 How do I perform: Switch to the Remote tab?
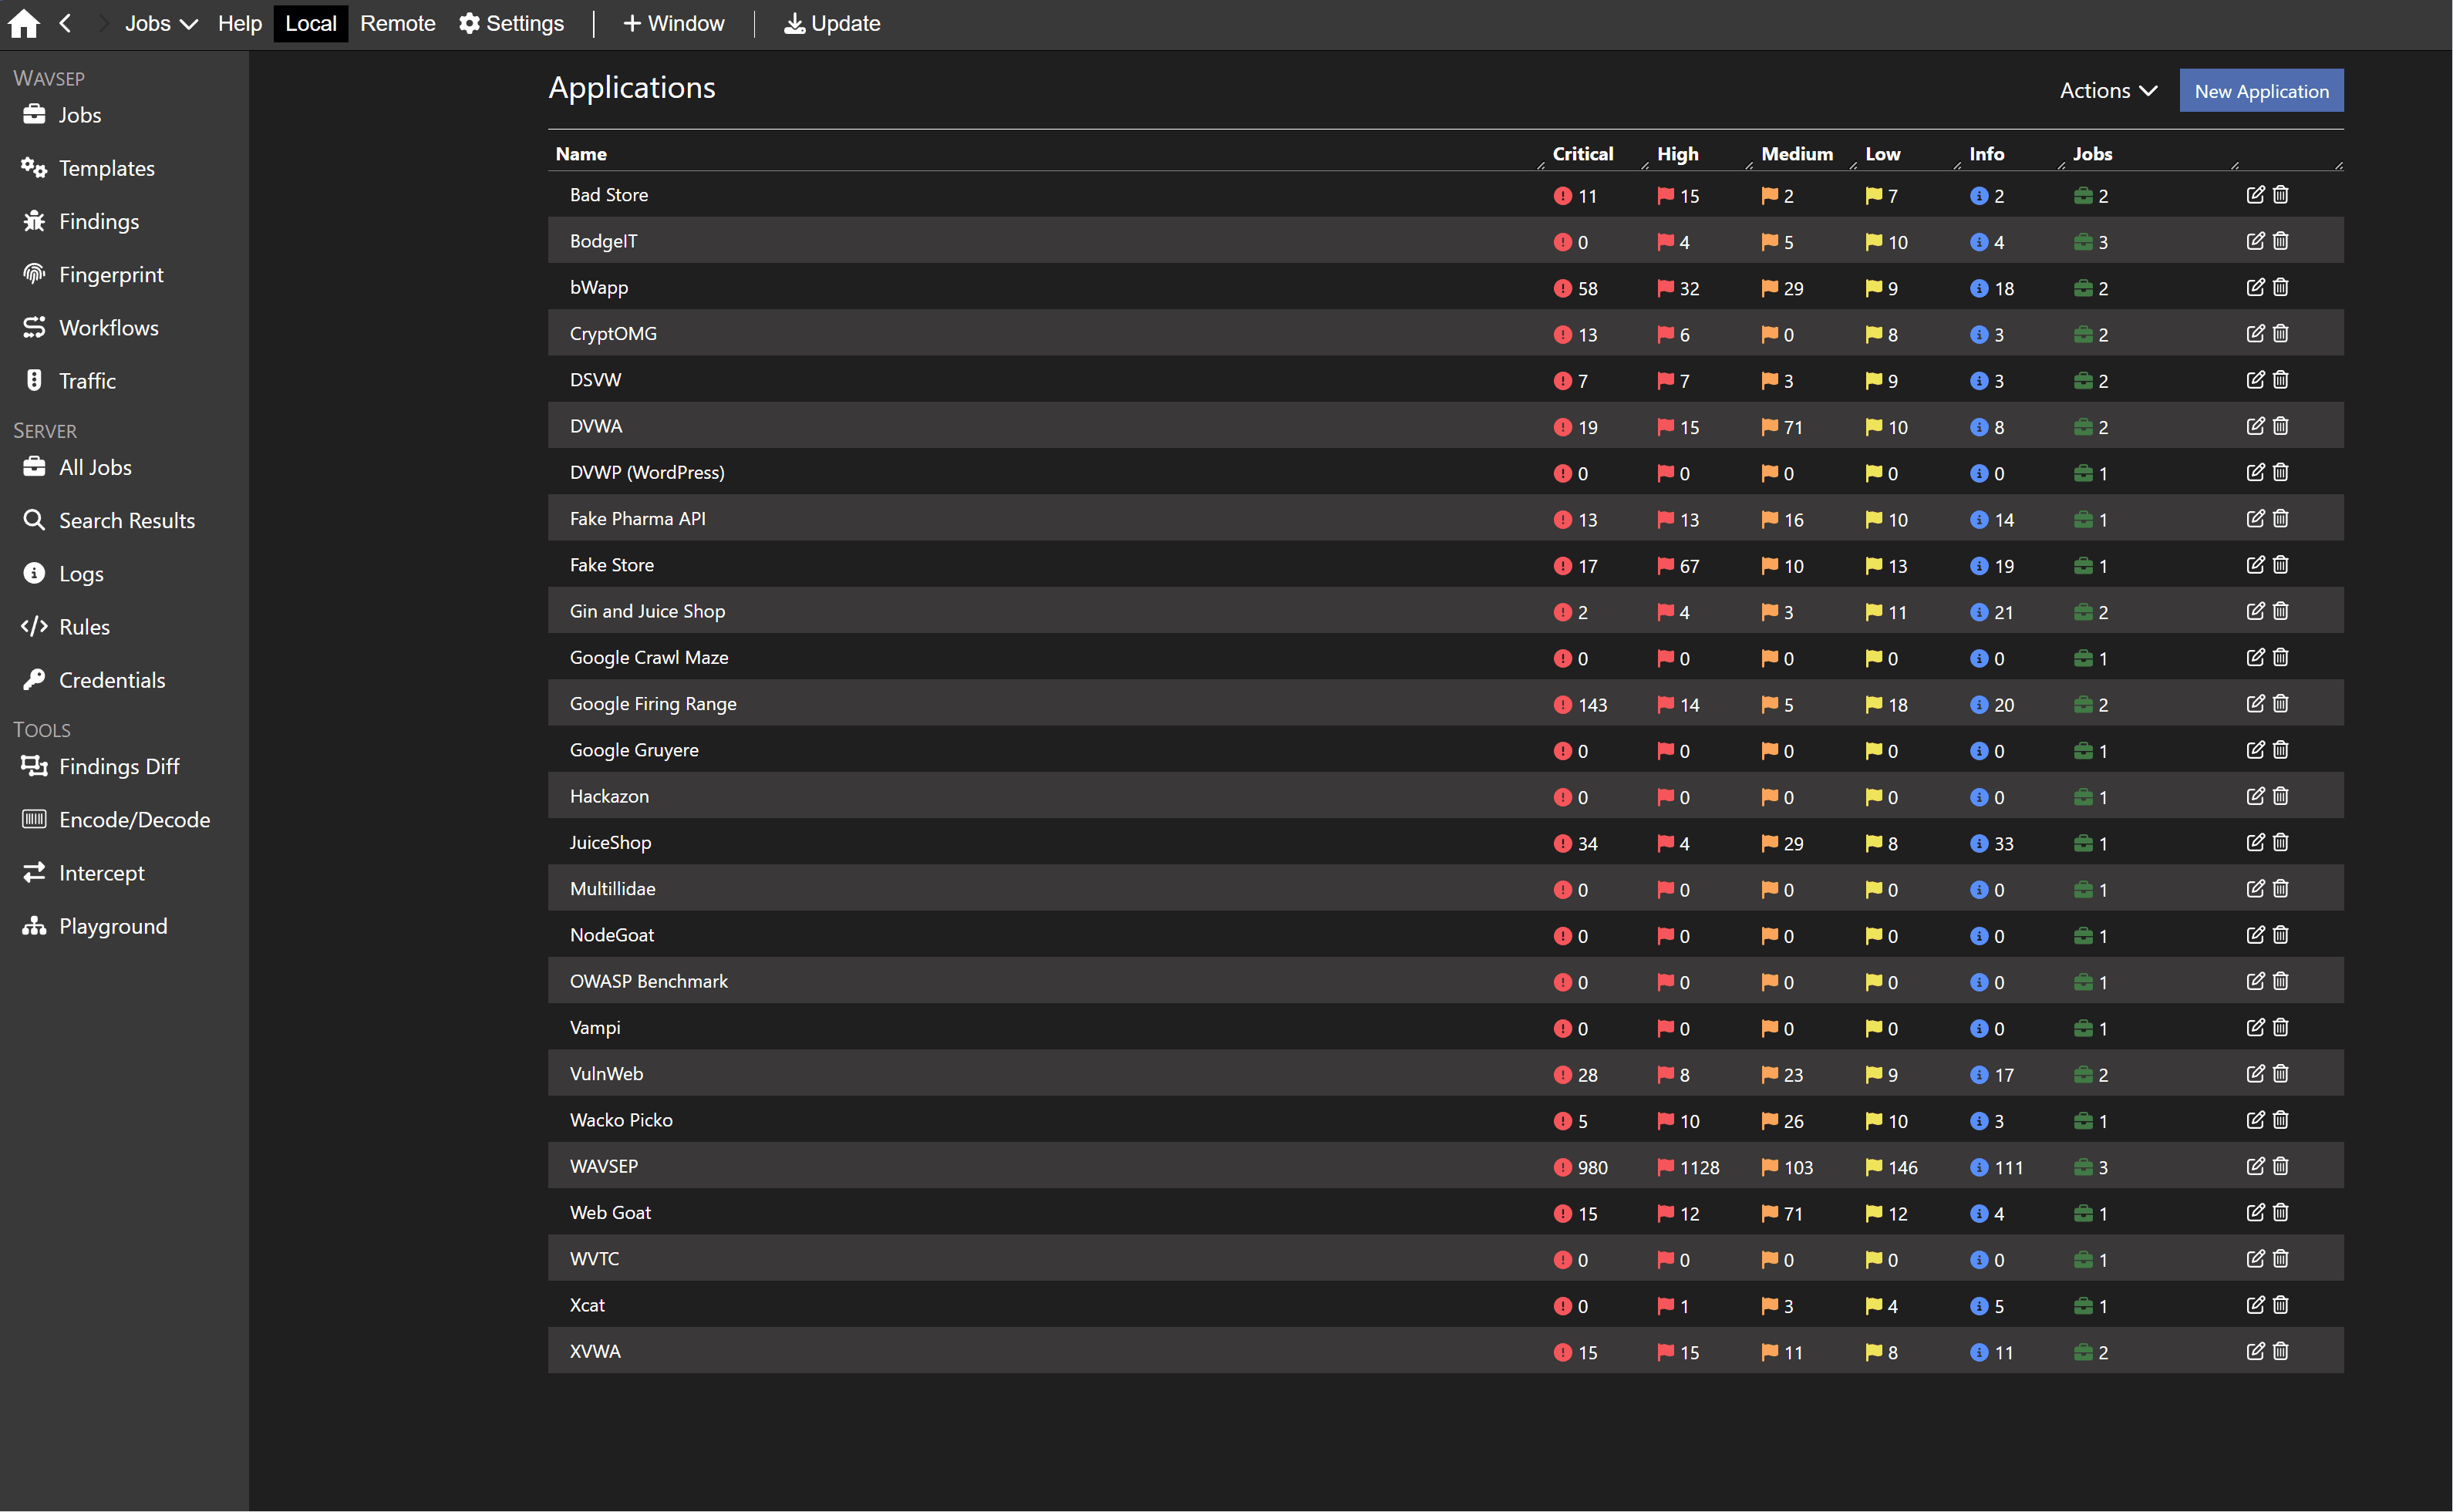pos(397,24)
